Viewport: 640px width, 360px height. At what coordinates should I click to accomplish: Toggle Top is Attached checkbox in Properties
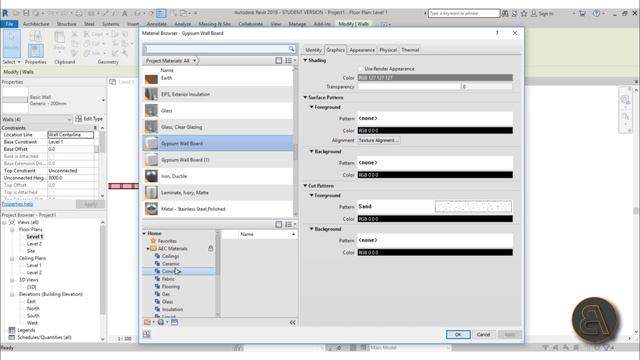[x=51, y=192]
